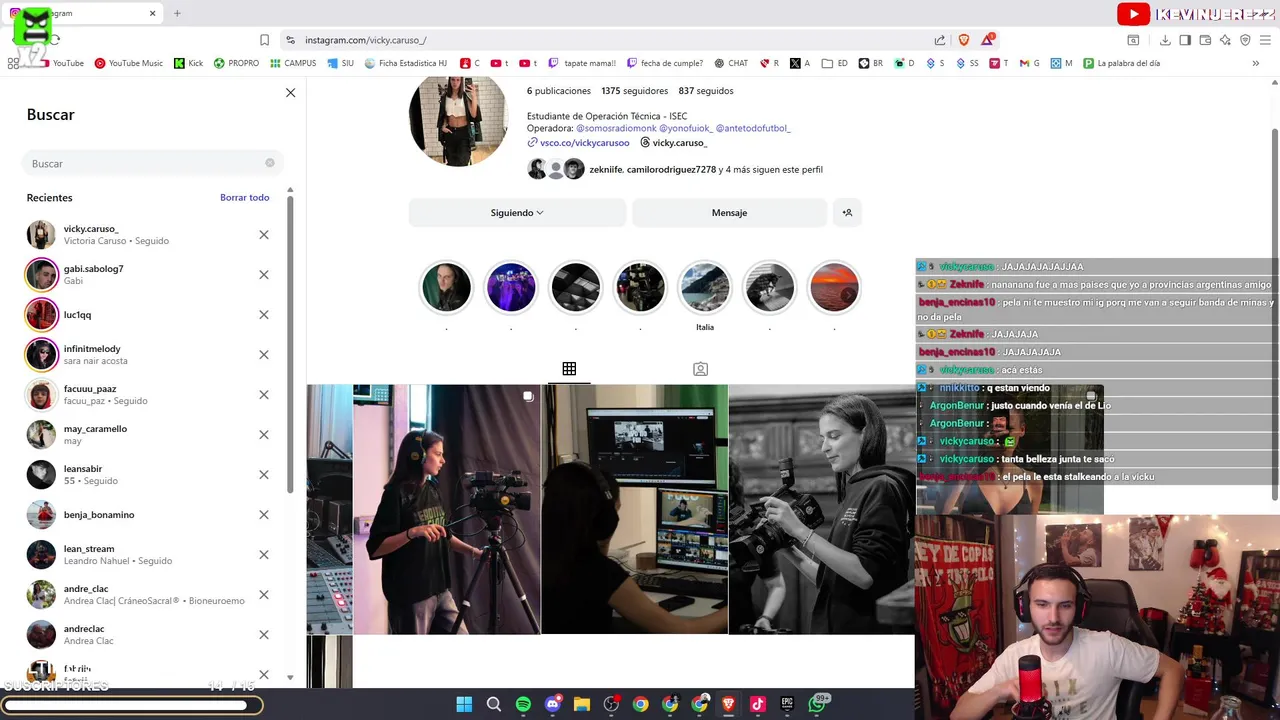Click the sidebar scrollbar down arrow
1280x720 pixels.
pos(290,677)
